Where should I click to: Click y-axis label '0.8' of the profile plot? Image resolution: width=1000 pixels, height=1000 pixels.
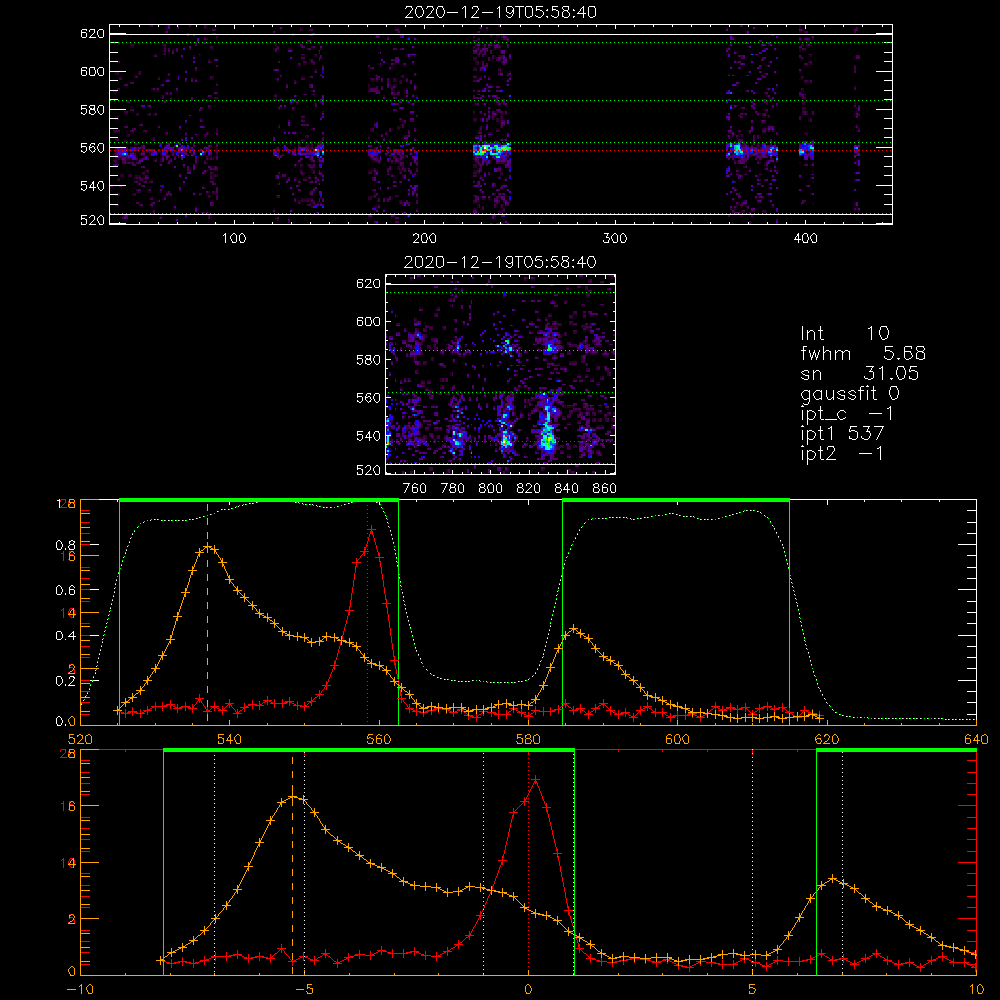point(66,545)
